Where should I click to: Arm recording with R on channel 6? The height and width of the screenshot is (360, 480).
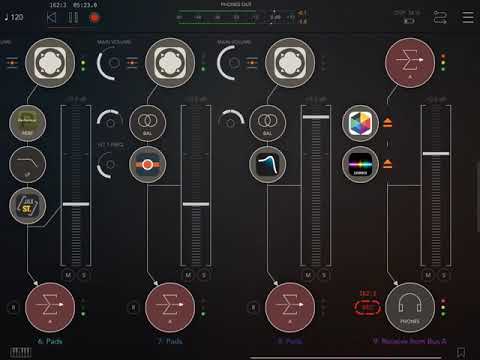13,307
